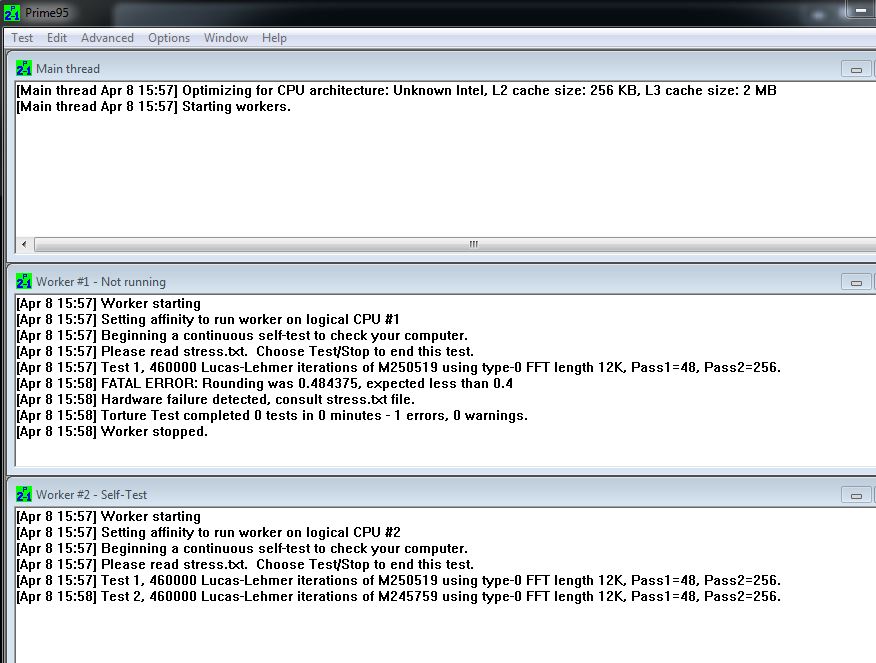
Task: Click the 'Optimizing for CPU architecture' log line
Action: [396, 90]
